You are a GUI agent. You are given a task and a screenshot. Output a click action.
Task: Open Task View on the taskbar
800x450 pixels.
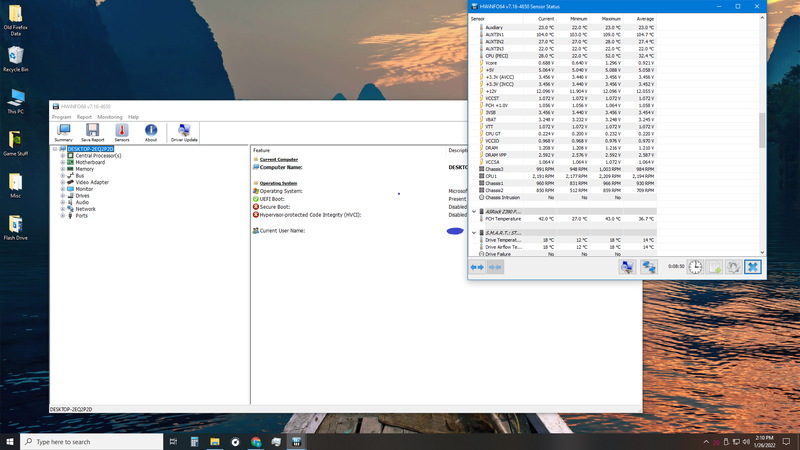click(x=173, y=442)
